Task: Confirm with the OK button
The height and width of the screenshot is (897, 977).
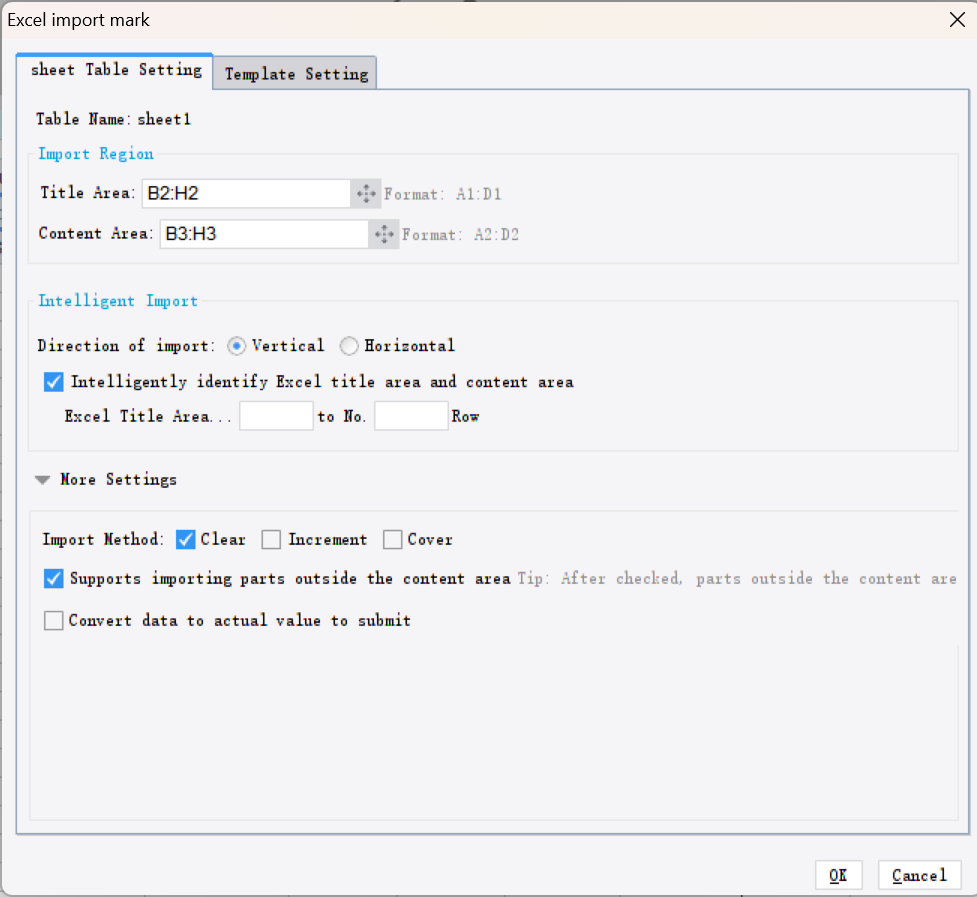Action: 839,875
